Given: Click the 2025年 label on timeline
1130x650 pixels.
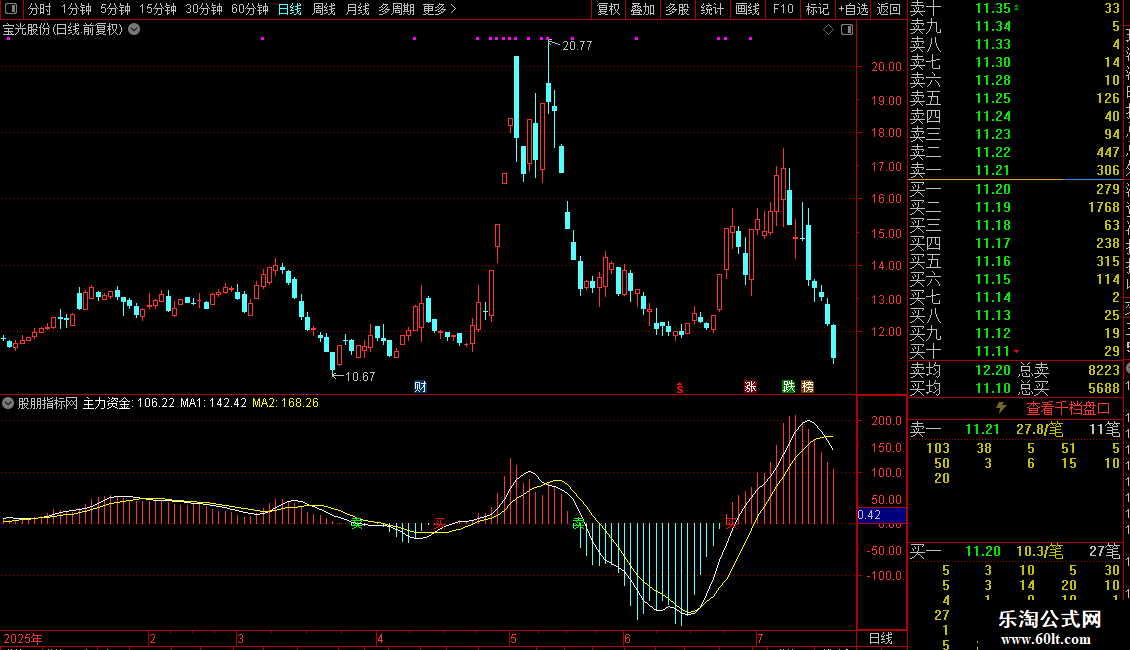Looking at the screenshot, I should coord(23,638).
